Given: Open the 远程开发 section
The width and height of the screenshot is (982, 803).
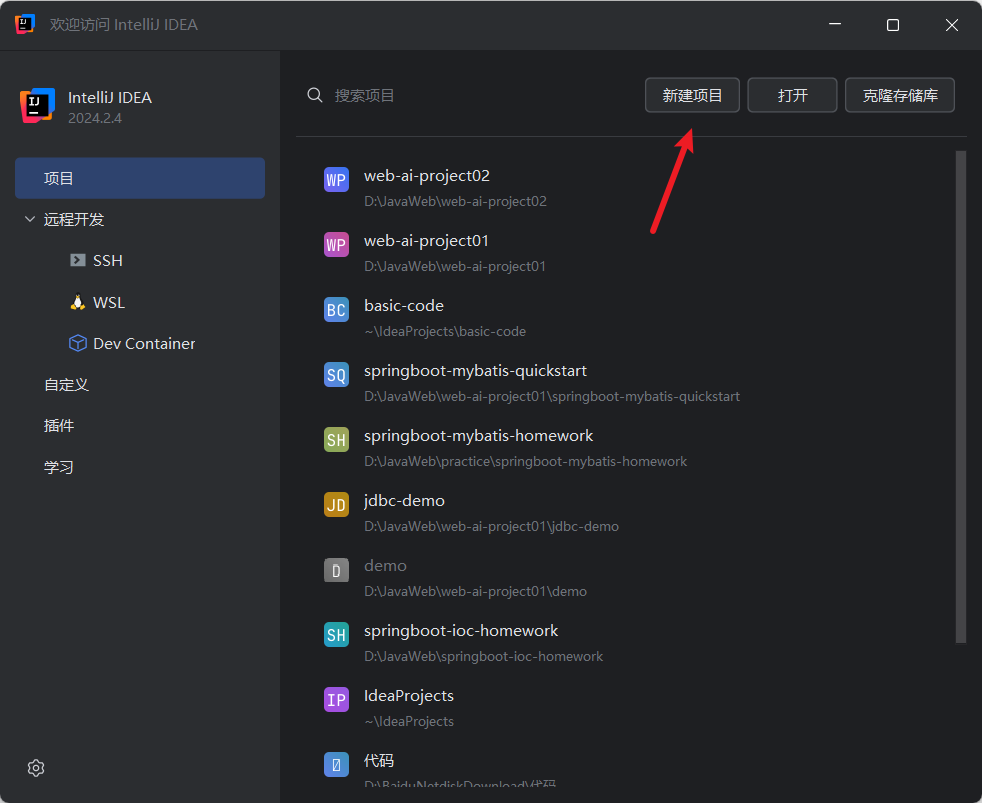Looking at the screenshot, I should (x=74, y=219).
